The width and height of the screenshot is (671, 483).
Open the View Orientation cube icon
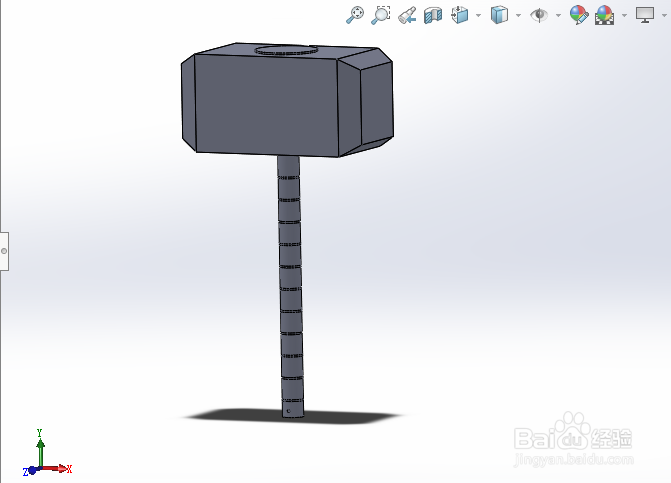(459, 15)
